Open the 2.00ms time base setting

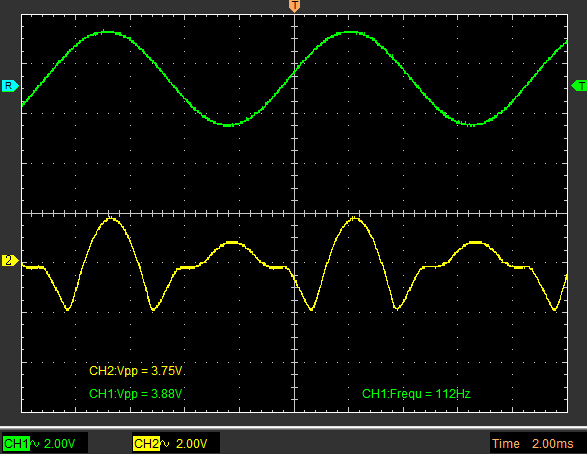[x=553, y=444]
